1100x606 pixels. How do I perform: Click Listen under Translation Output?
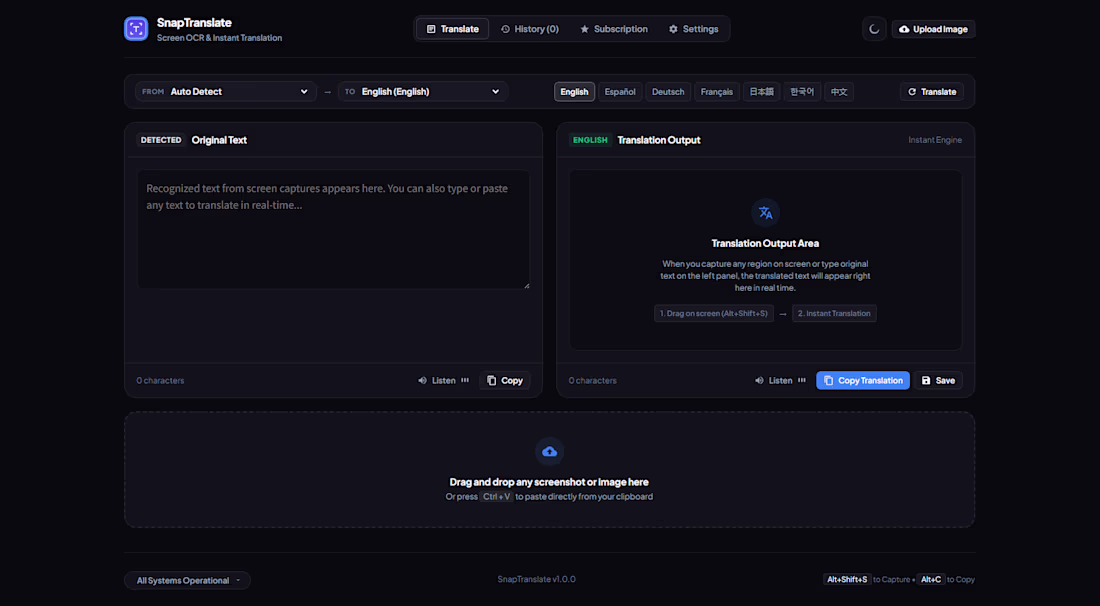[780, 380]
